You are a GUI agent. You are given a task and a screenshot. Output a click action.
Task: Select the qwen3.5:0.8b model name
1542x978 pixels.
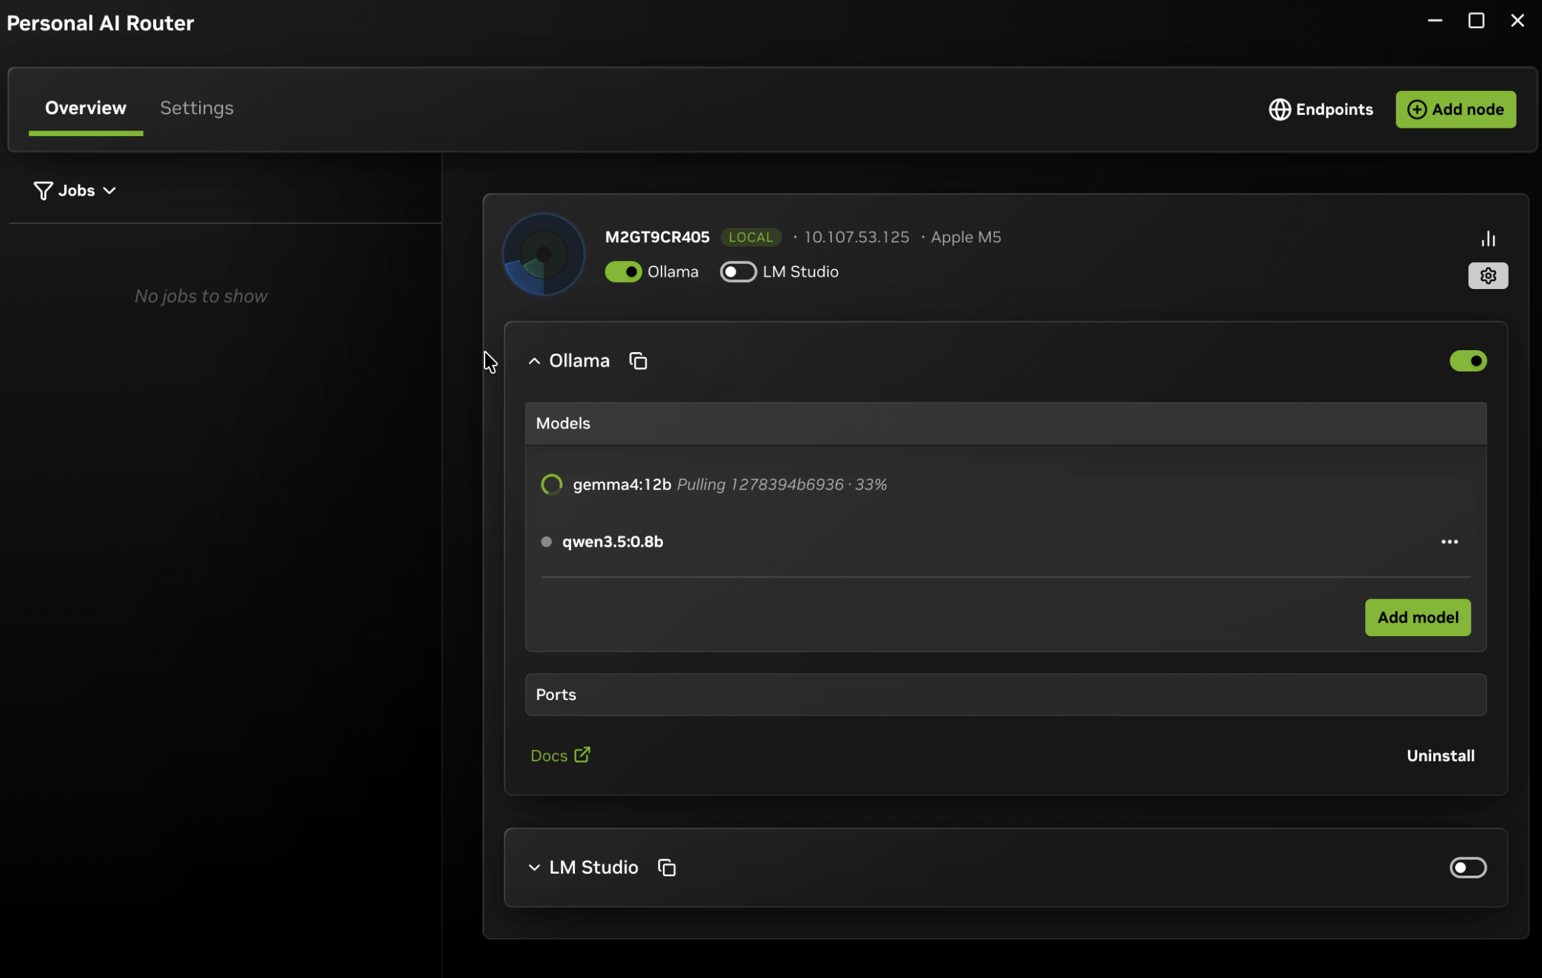[x=613, y=542]
